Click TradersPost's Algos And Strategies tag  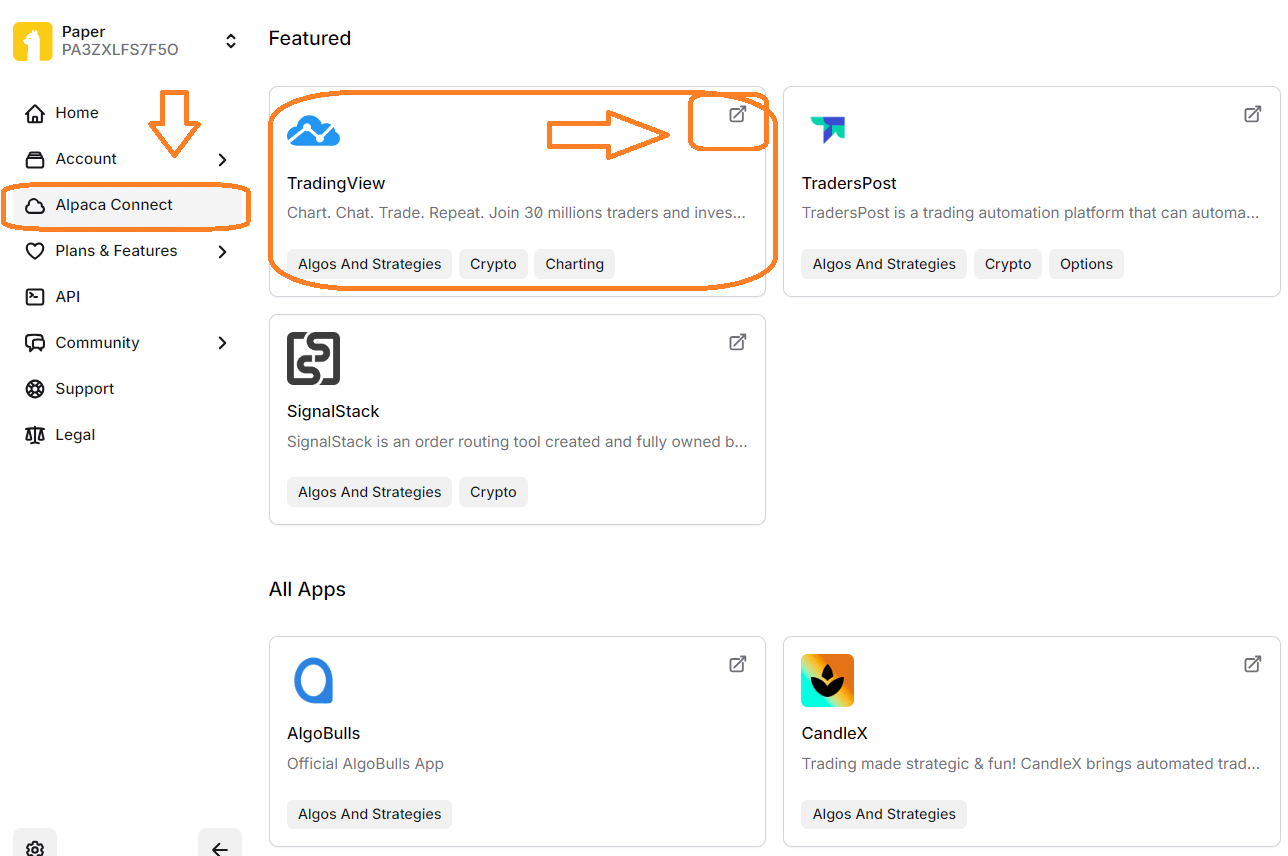click(884, 264)
